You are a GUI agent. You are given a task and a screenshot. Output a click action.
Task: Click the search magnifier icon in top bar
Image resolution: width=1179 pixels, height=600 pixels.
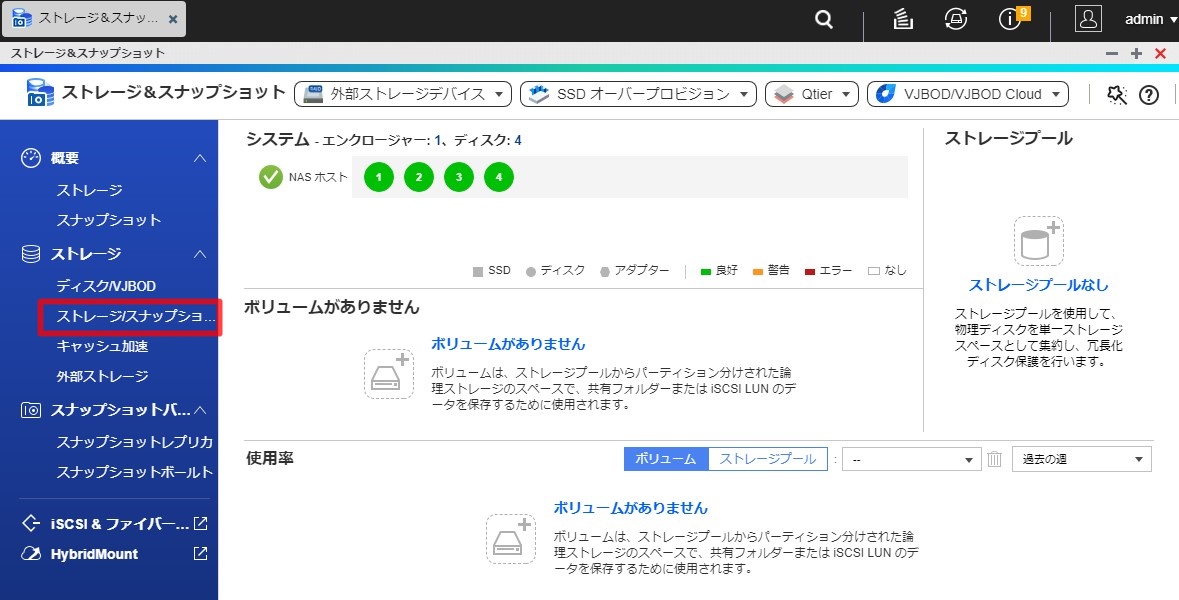[x=824, y=20]
